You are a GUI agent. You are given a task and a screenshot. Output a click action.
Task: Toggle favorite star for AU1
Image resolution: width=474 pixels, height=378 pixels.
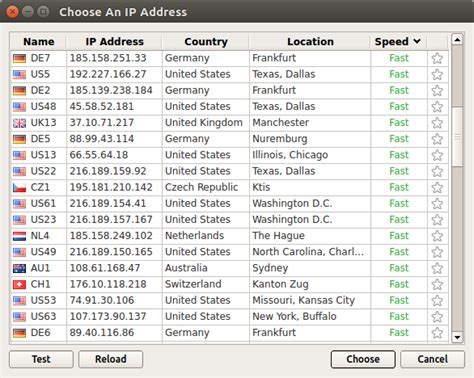pyautogui.click(x=437, y=268)
